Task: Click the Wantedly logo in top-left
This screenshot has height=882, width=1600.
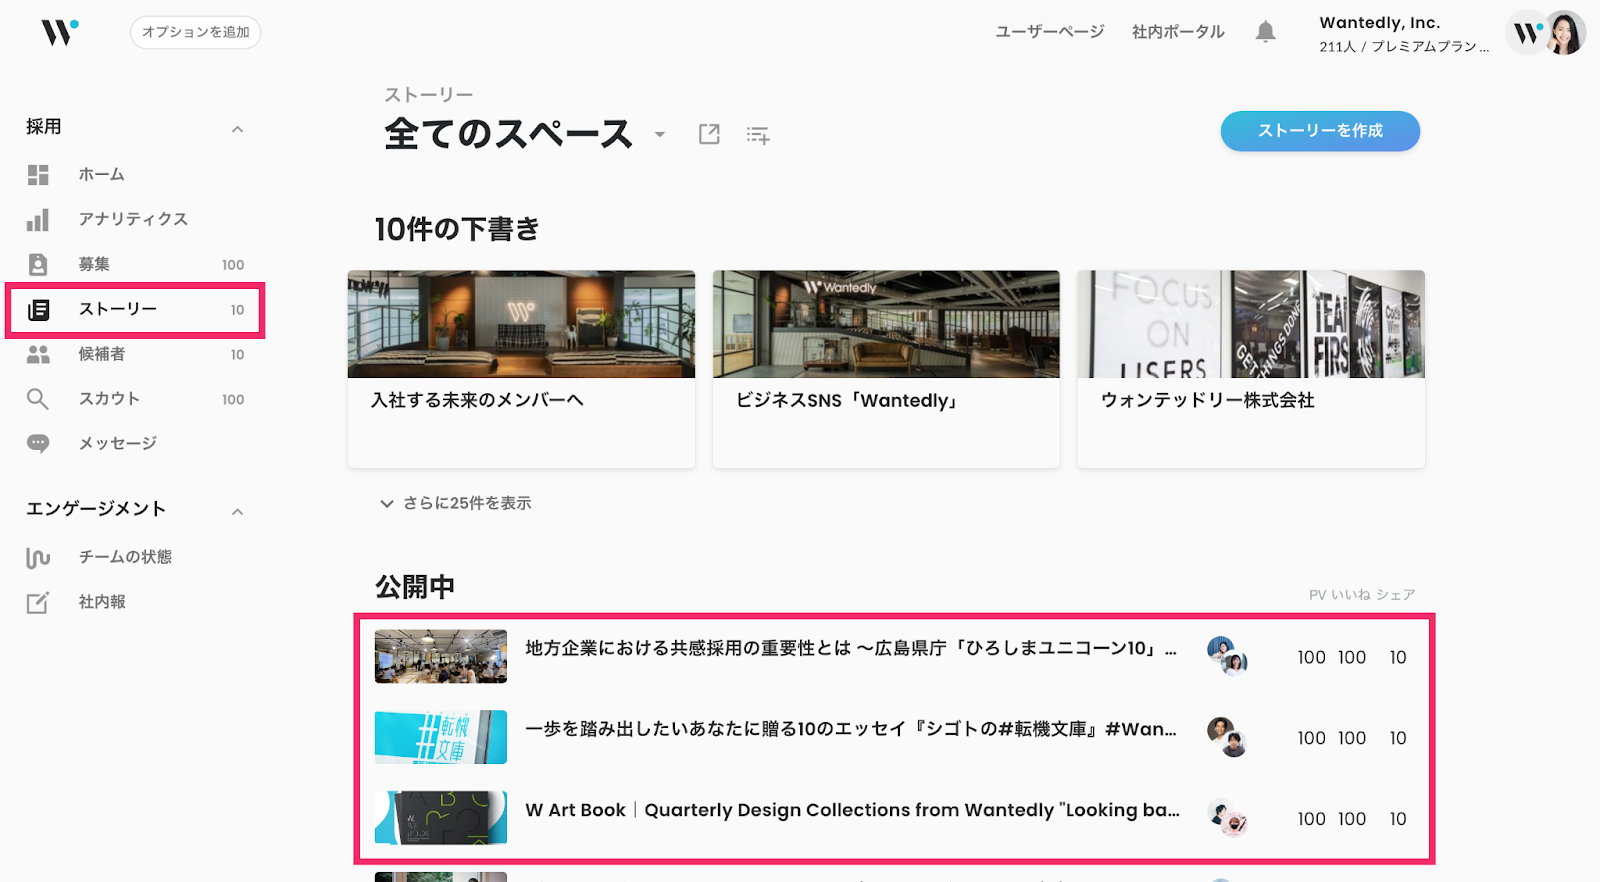Action: point(59,32)
